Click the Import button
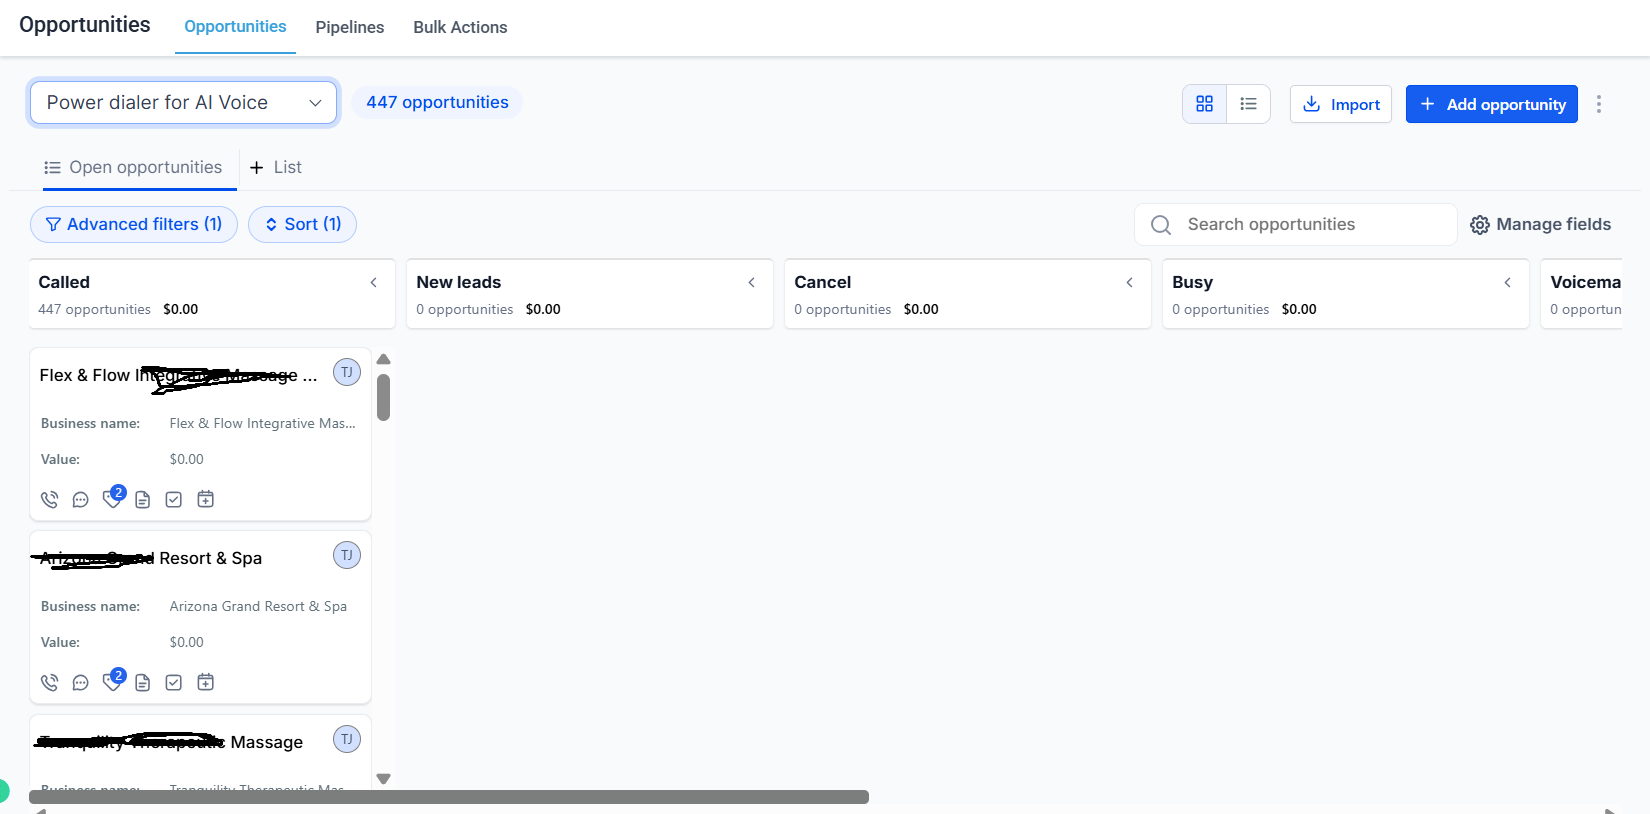 point(1341,104)
